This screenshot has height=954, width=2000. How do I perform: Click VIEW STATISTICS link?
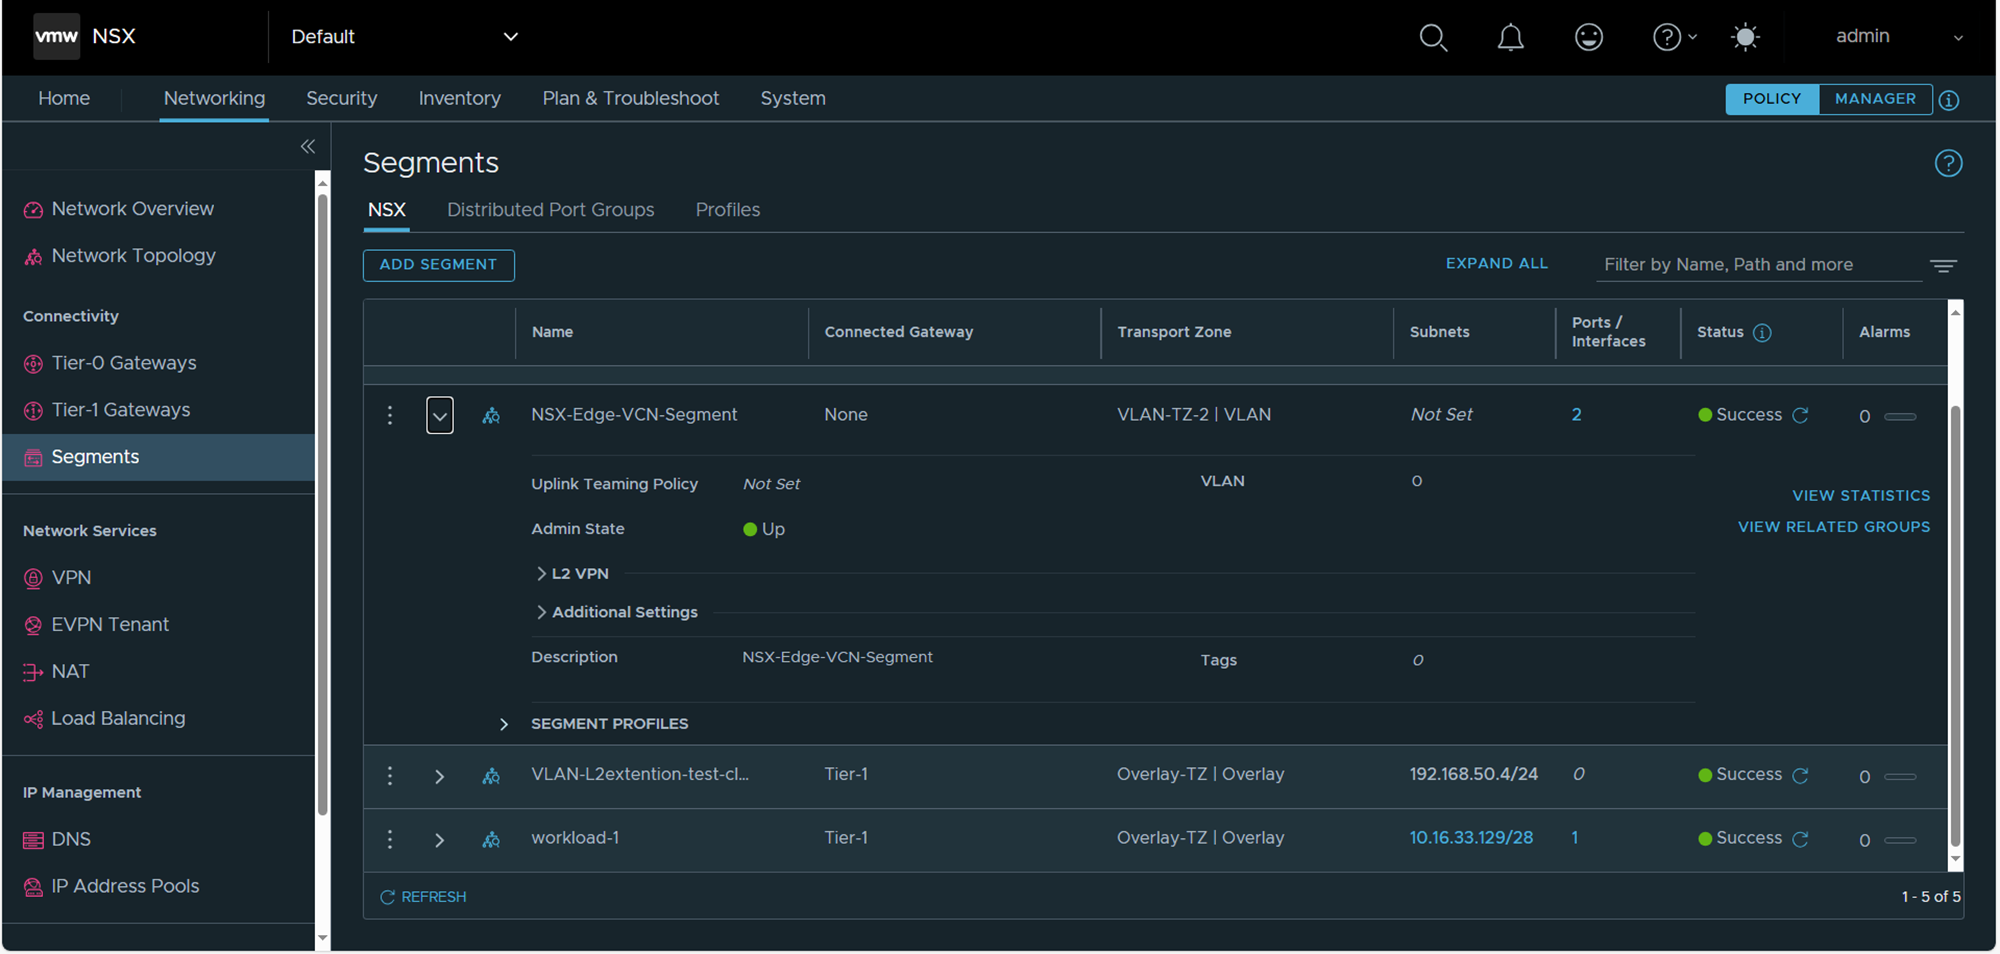tap(1861, 496)
